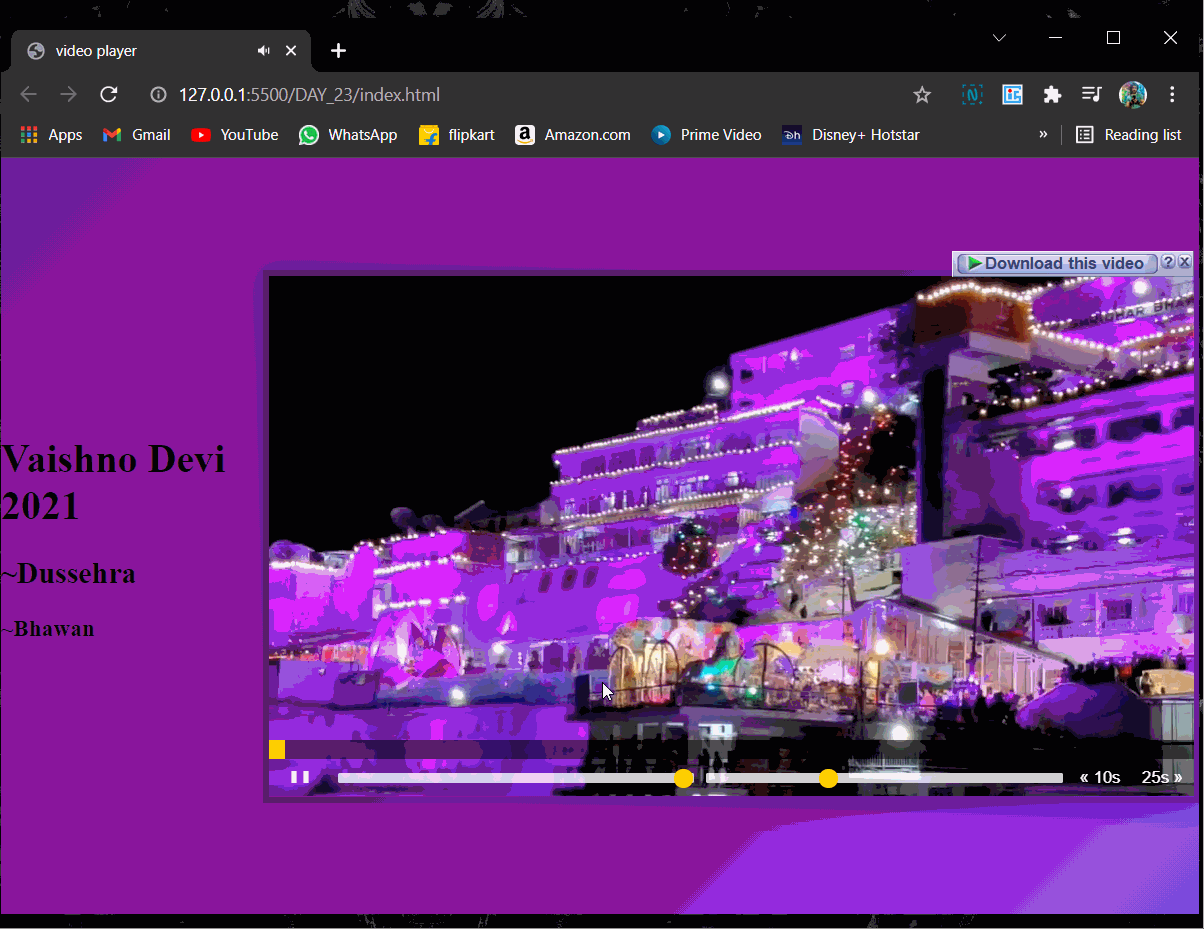Screen dimensions: 1204x929
Task: Open tab search dropdown arrow
Action: (999, 38)
